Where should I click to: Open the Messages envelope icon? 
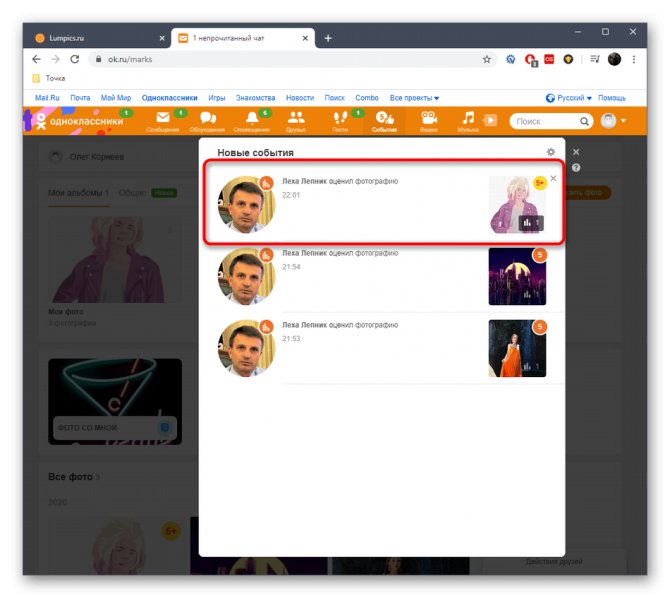[163, 118]
